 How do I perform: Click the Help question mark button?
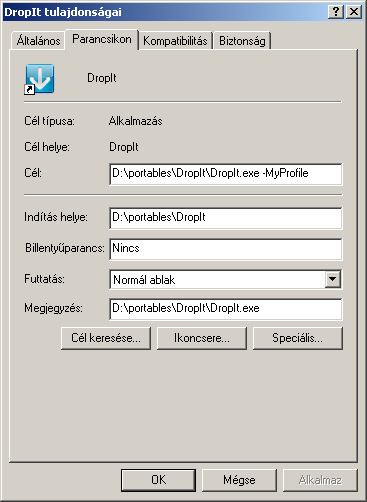click(336, 12)
